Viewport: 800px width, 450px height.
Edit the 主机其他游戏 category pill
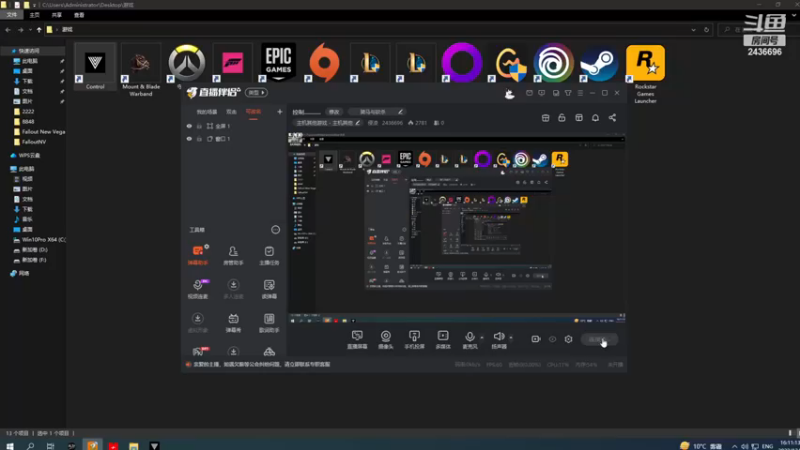pos(329,123)
